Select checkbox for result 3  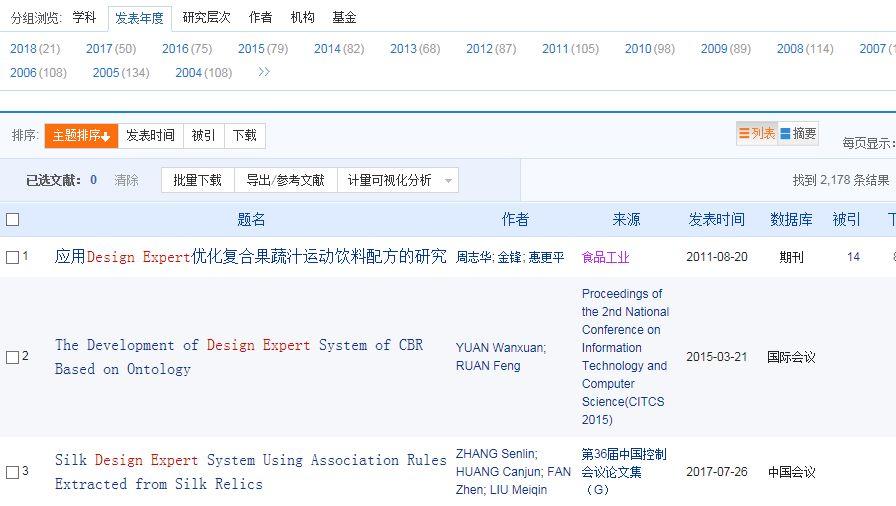[13, 472]
